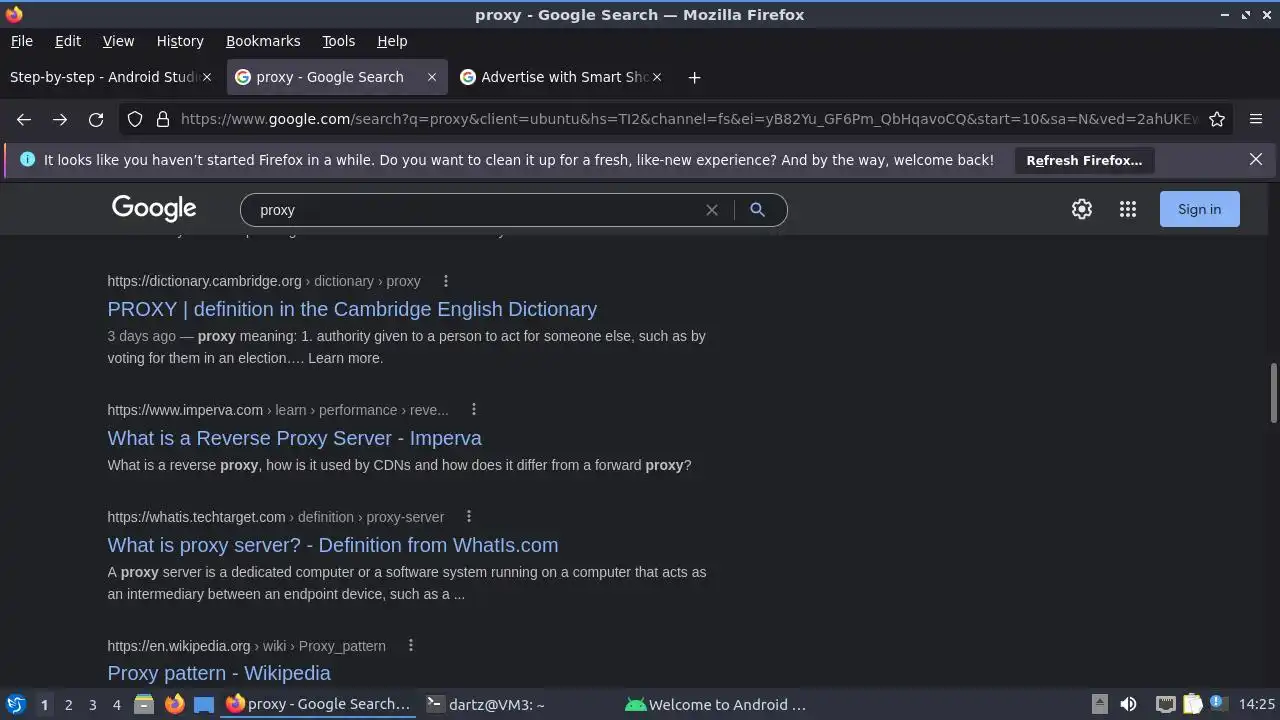Focus the Welcome to Android taskbar entry
This screenshot has height=720, width=1280.
pos(716,705)
